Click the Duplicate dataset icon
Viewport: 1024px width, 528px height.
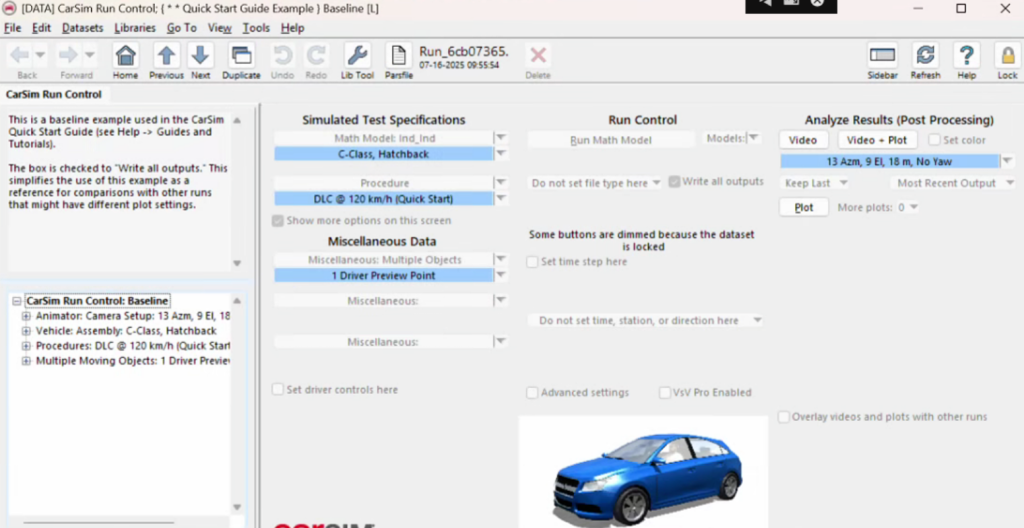pyautogui.click(x=241, y=57)
